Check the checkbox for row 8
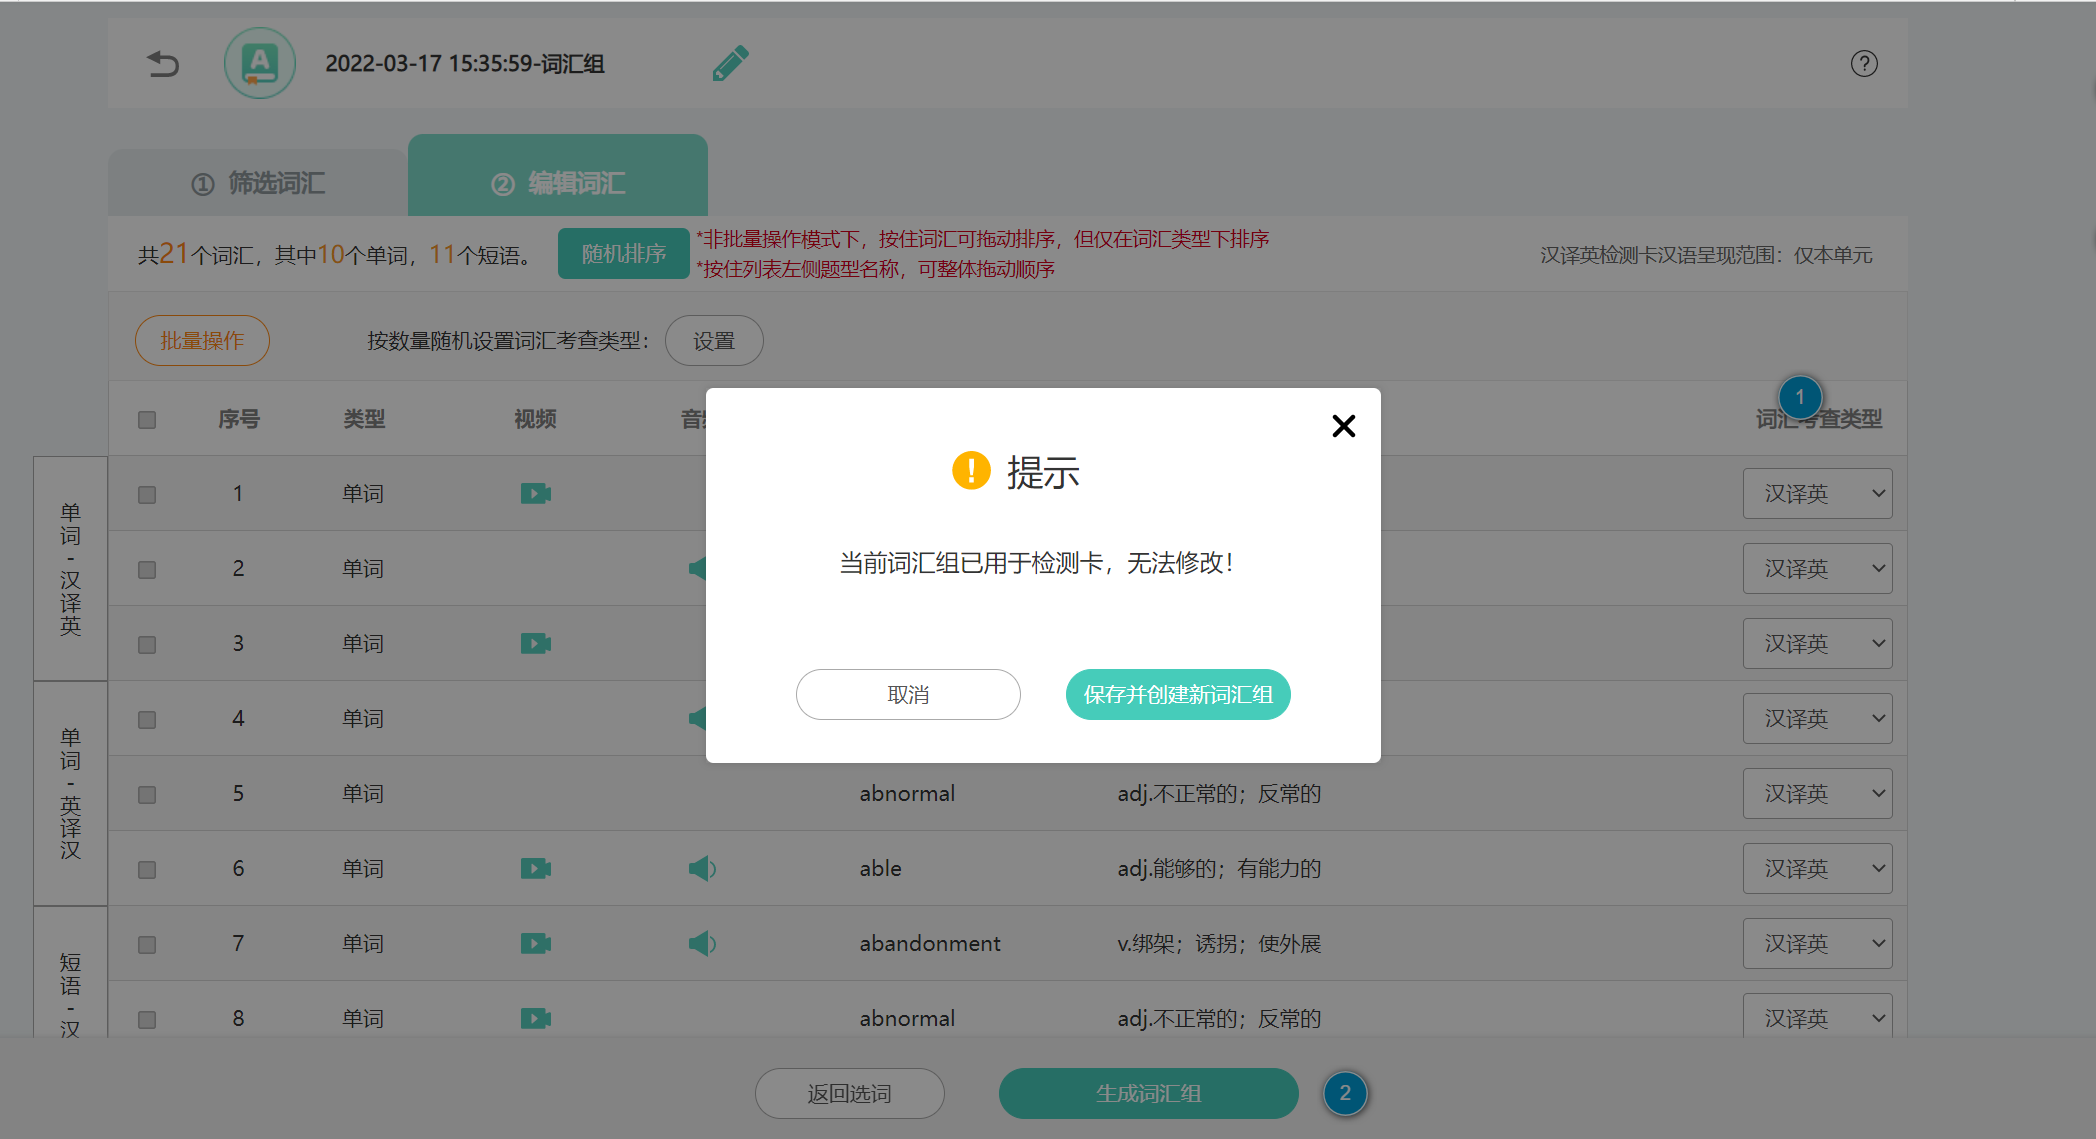The height and width of the screenshot is (1139, 2096). click(147, 1020)
